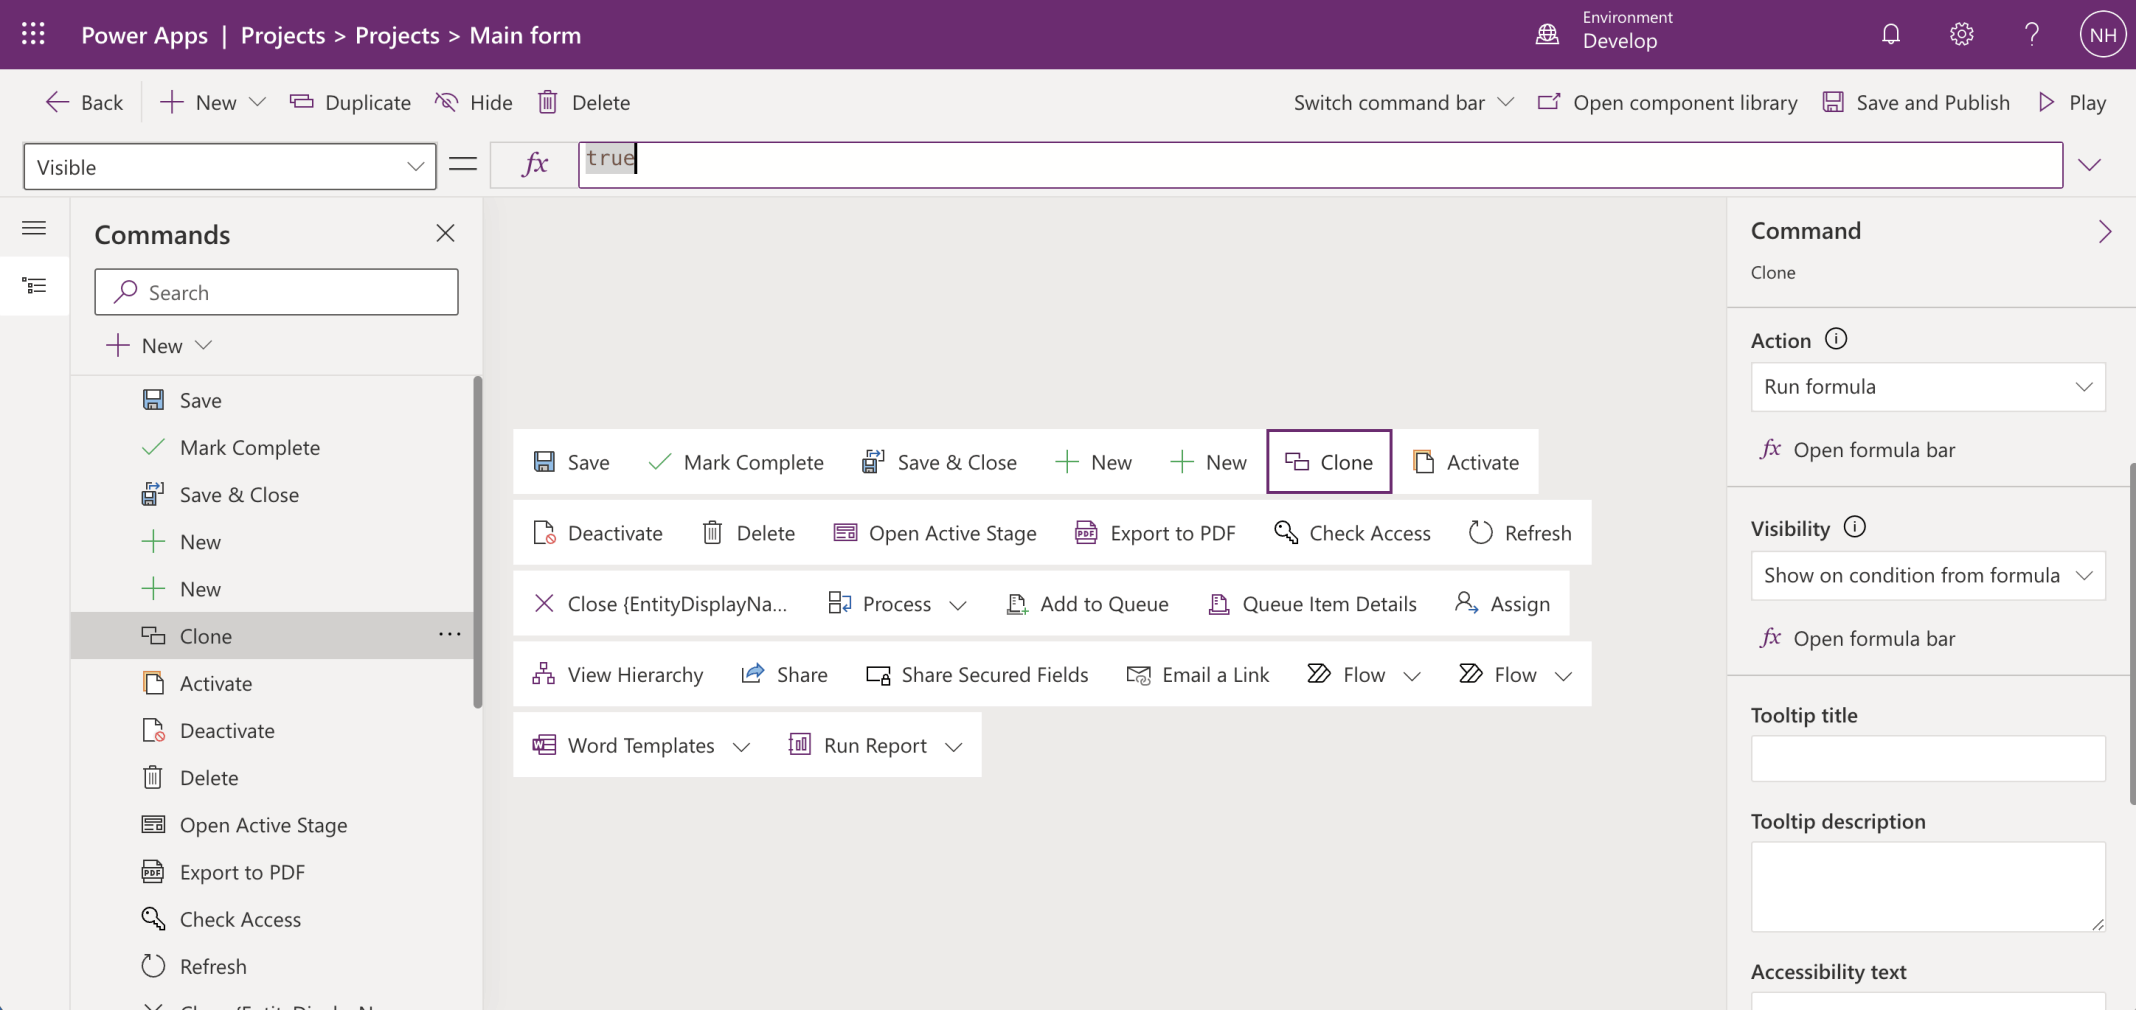Click the View Hierarchy command in preview

coord(618,675)
